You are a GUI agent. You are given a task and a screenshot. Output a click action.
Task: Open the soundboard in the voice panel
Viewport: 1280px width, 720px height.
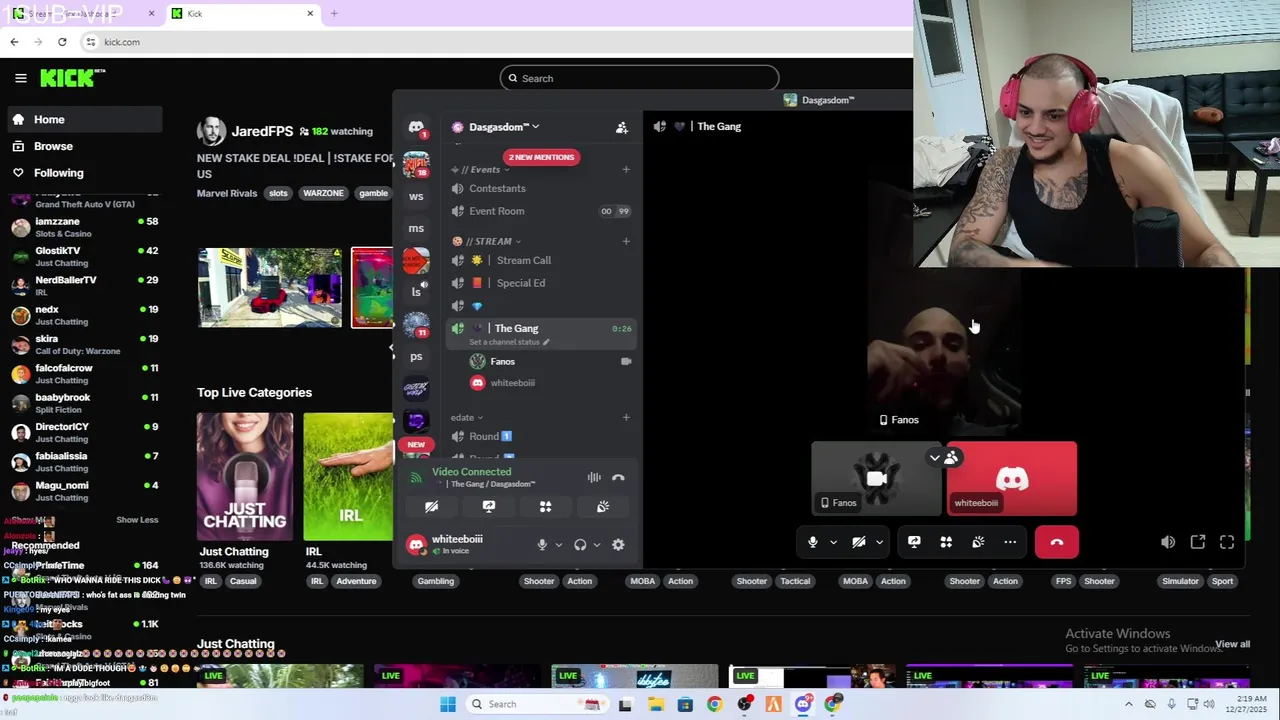click(x=603, y=507)
